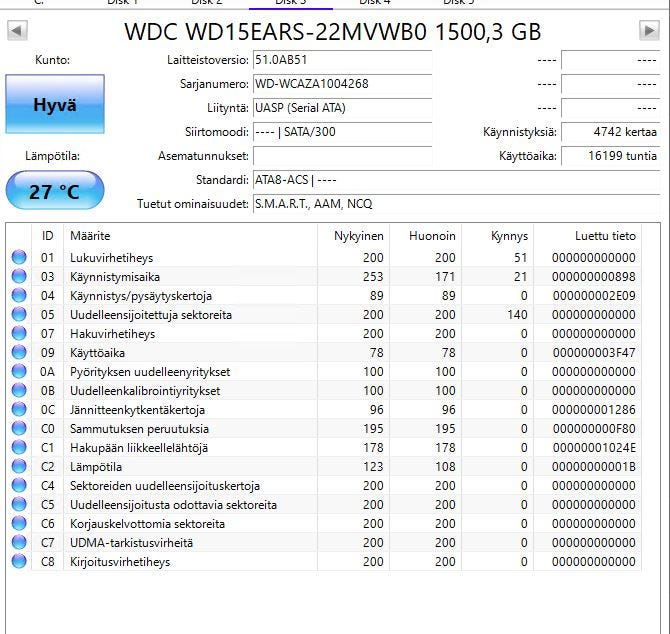Click status orb for UDMA-tarkistusvirheitä
This screenshot has height=634, width=670.
(x=19, y=543)
